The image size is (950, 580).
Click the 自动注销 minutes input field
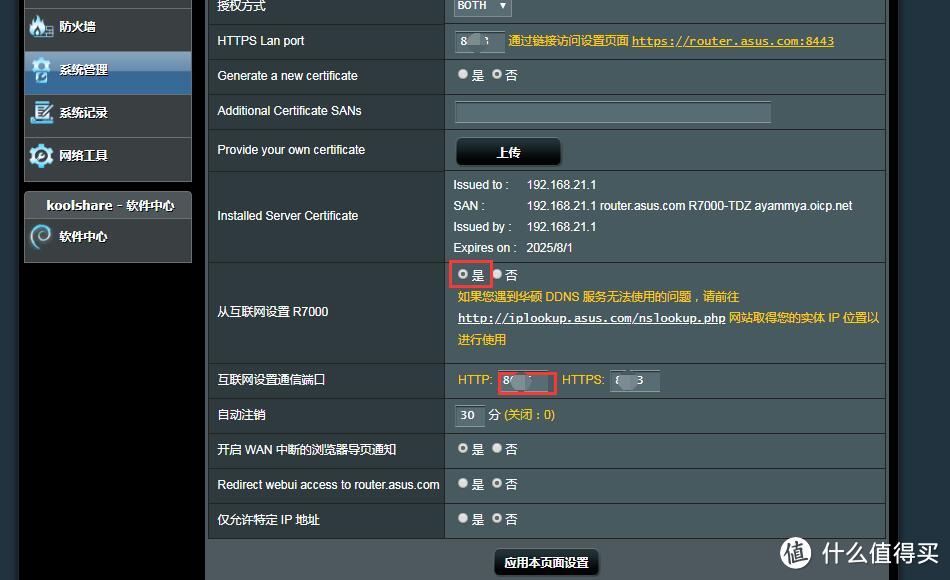(x=470, y=415)
